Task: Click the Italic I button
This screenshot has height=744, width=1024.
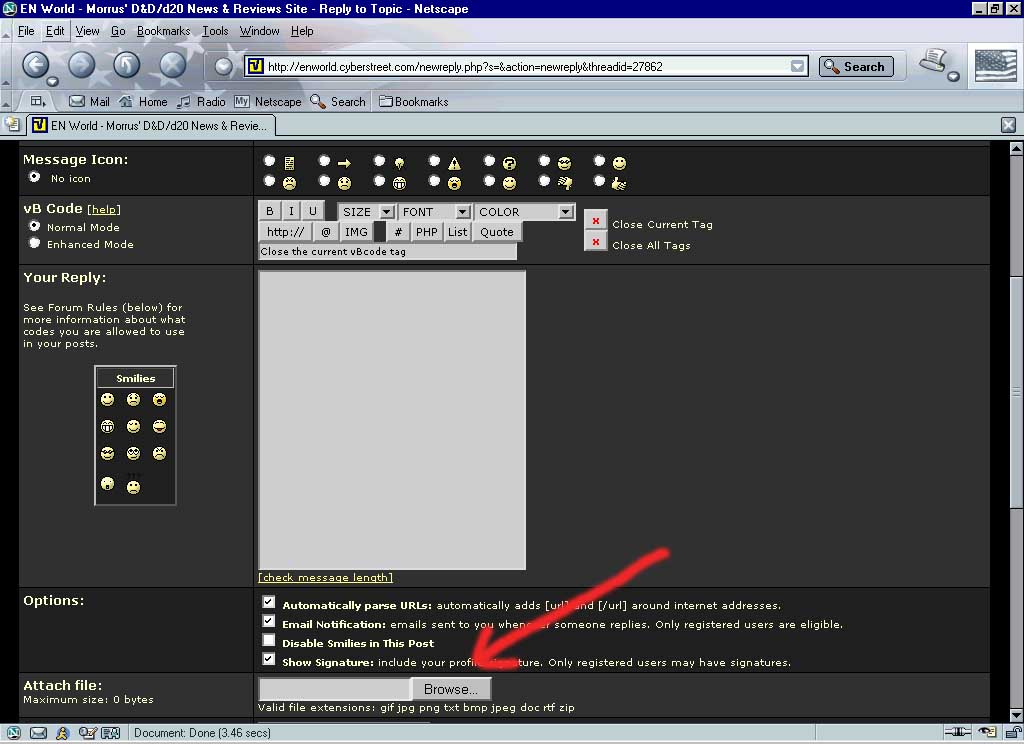Action: [x=291, y=211]
